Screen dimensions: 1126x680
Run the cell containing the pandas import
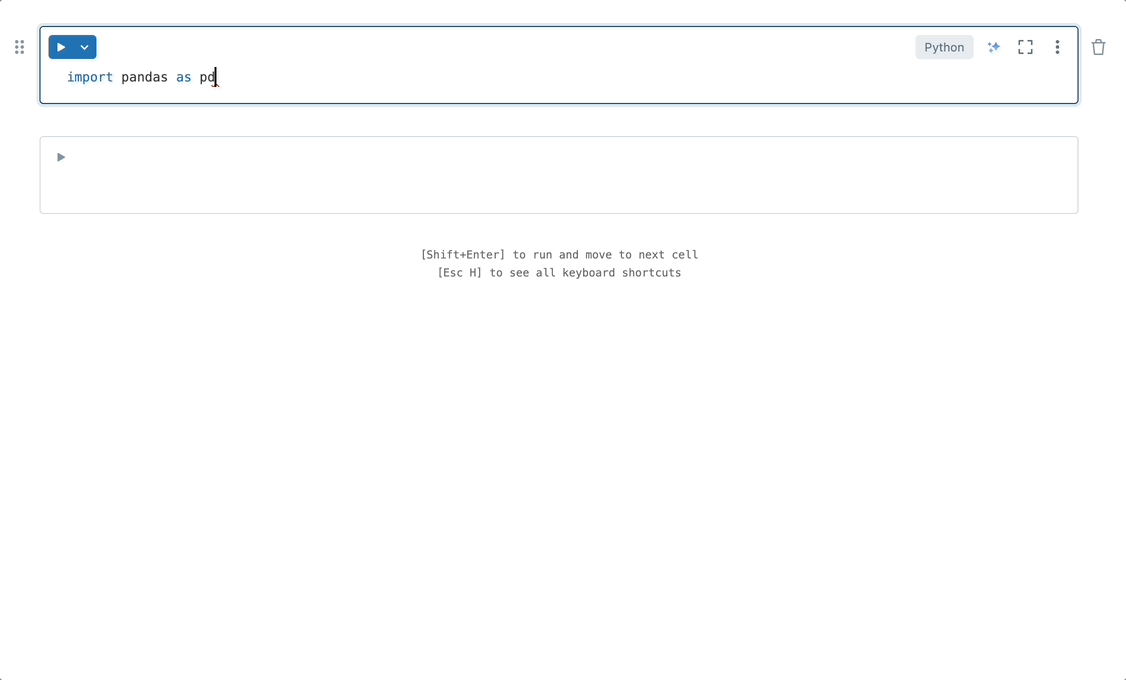pyautogui.click(x=61, y=46)
